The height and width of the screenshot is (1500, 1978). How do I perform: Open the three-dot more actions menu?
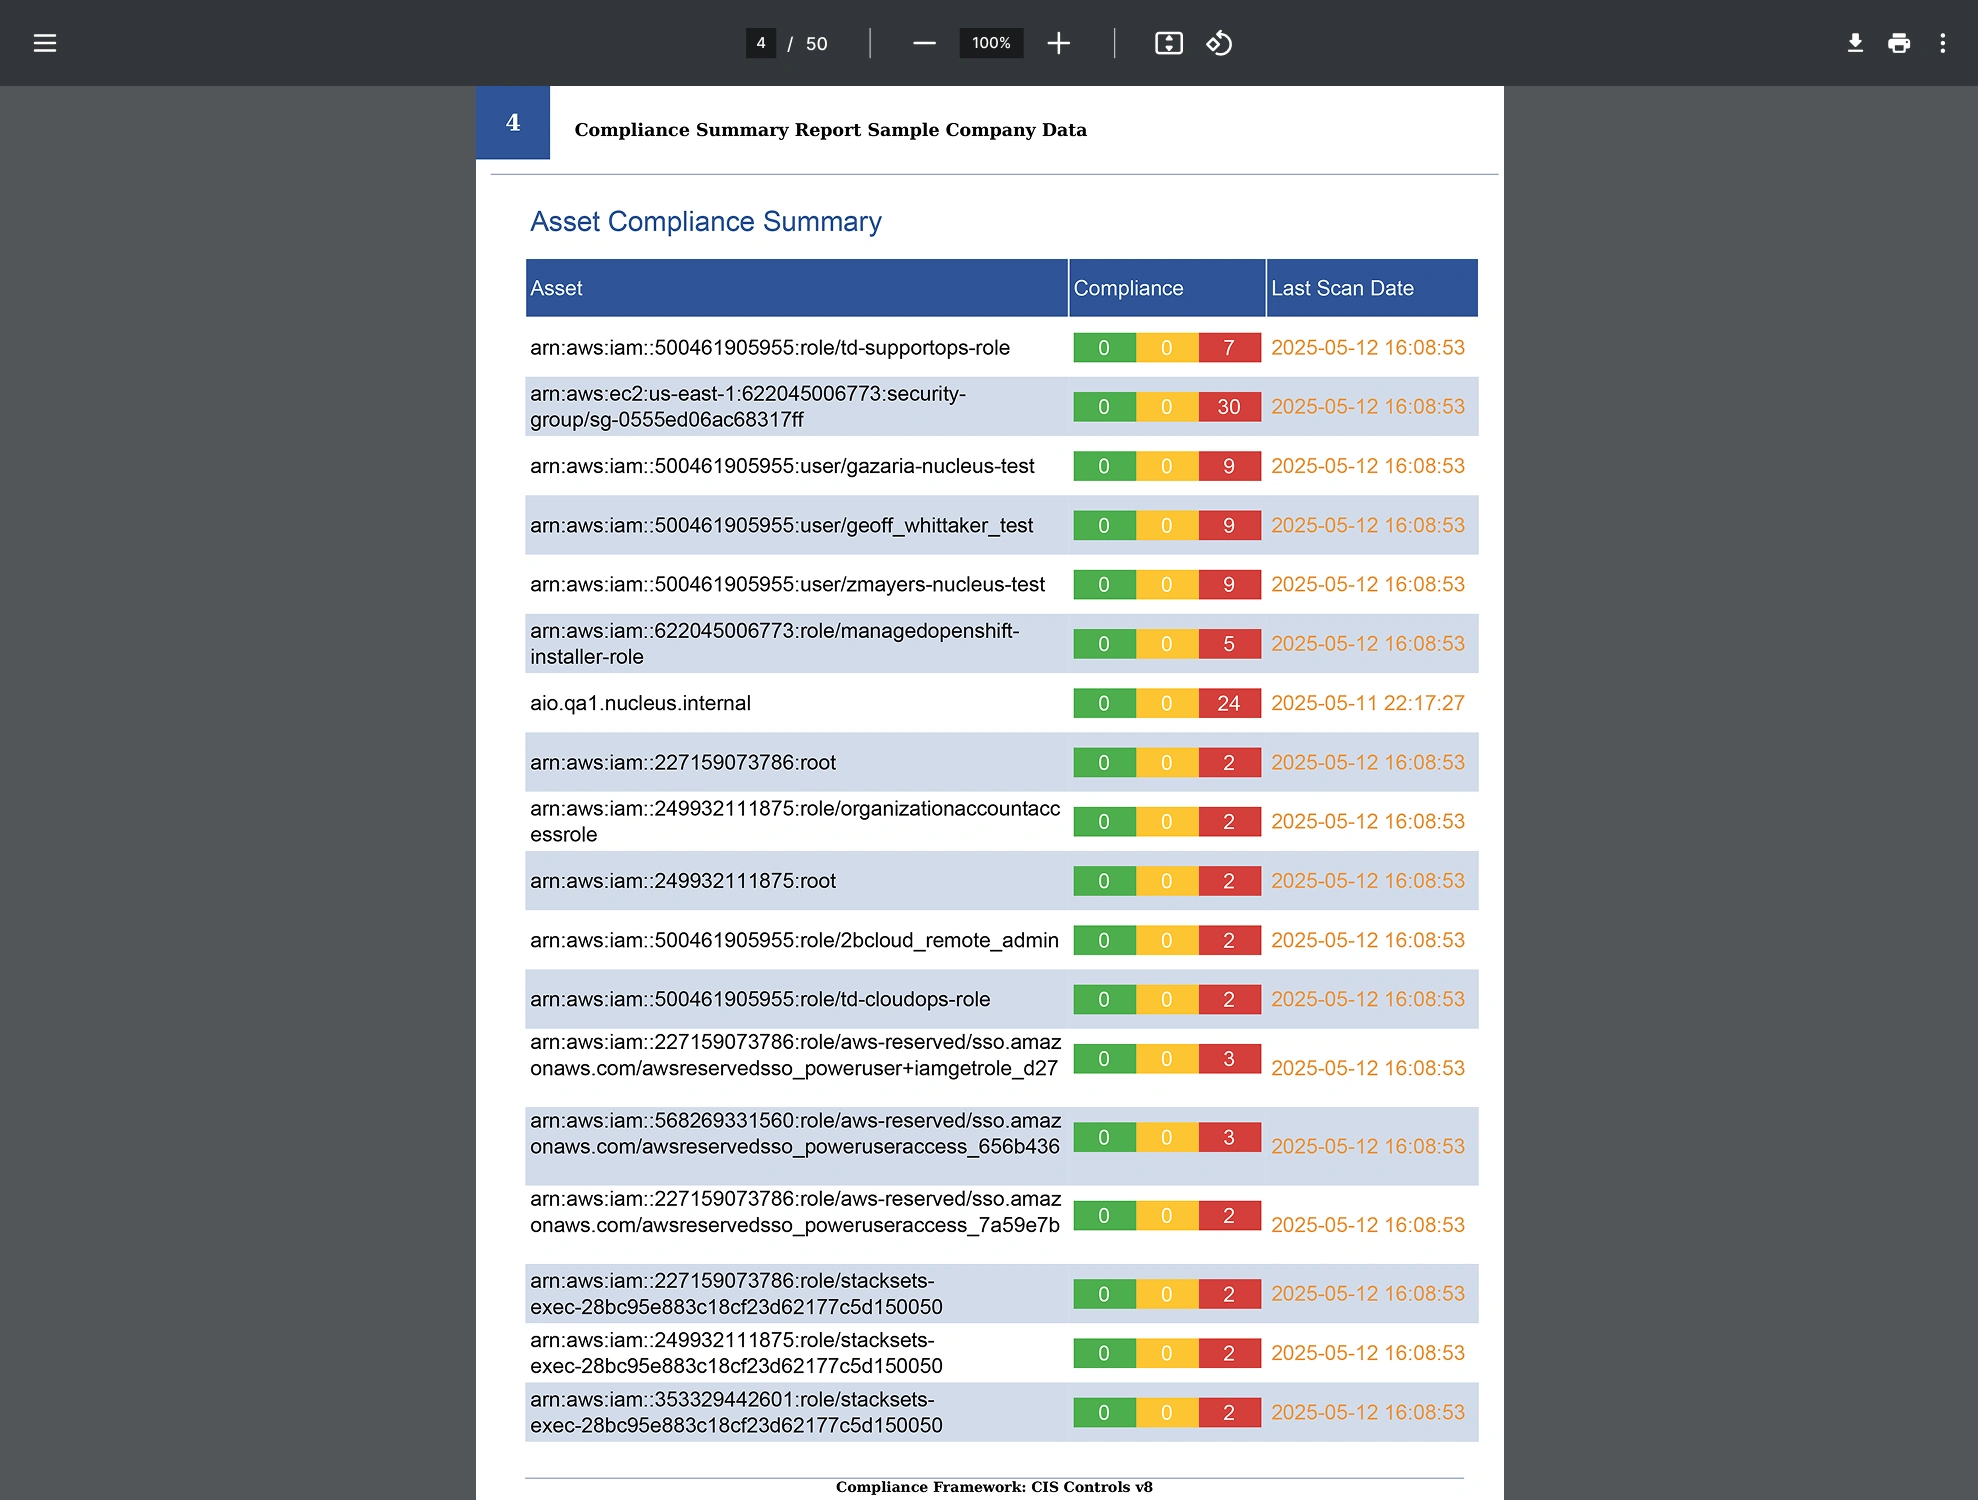1942,43
